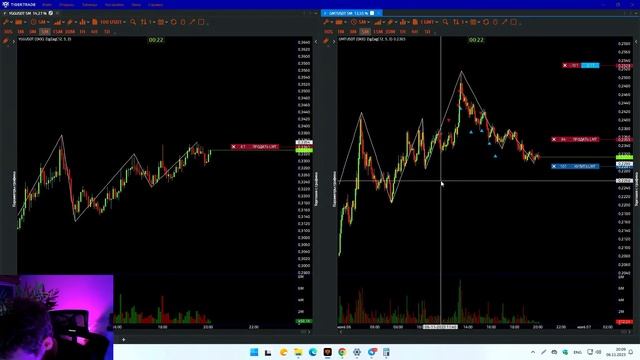Image resolution: width=640 pixels, height=360 pixels.
Task: Open File Explorer from the taskbar
Action: click(298, 352)
